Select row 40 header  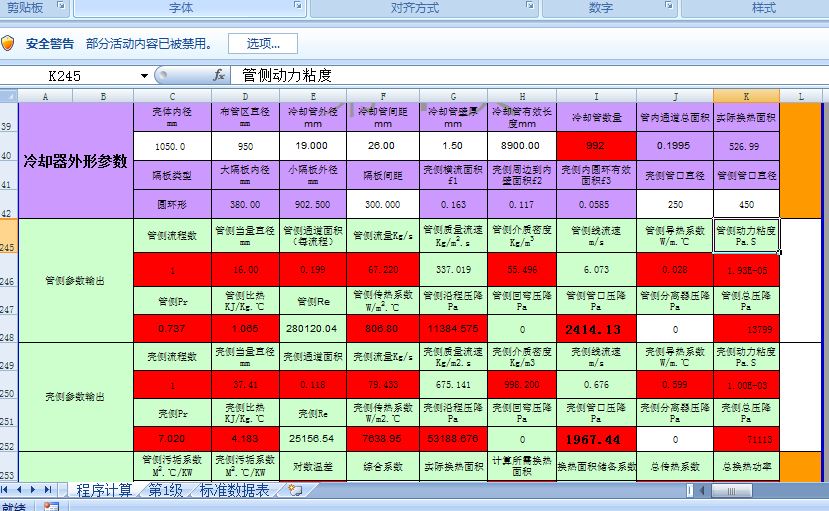pyautogui.click(x=9, y=146)
